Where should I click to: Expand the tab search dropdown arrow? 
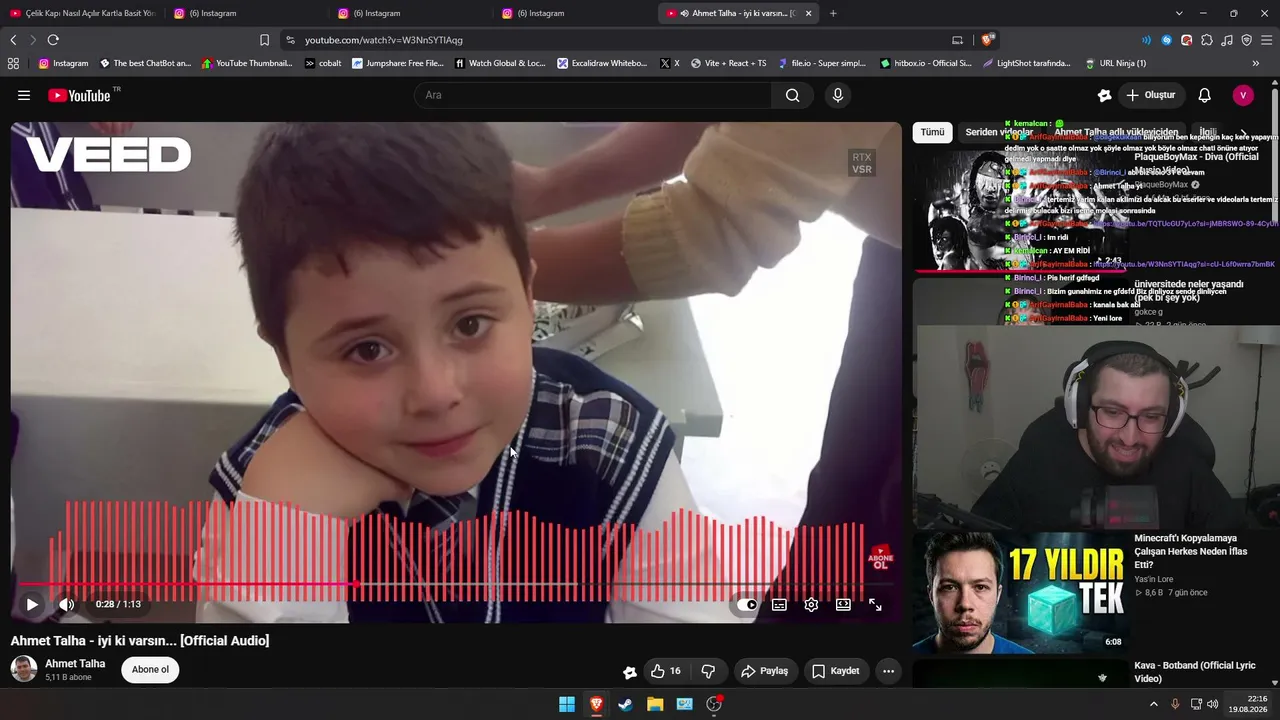click(x=1179, y=13)
